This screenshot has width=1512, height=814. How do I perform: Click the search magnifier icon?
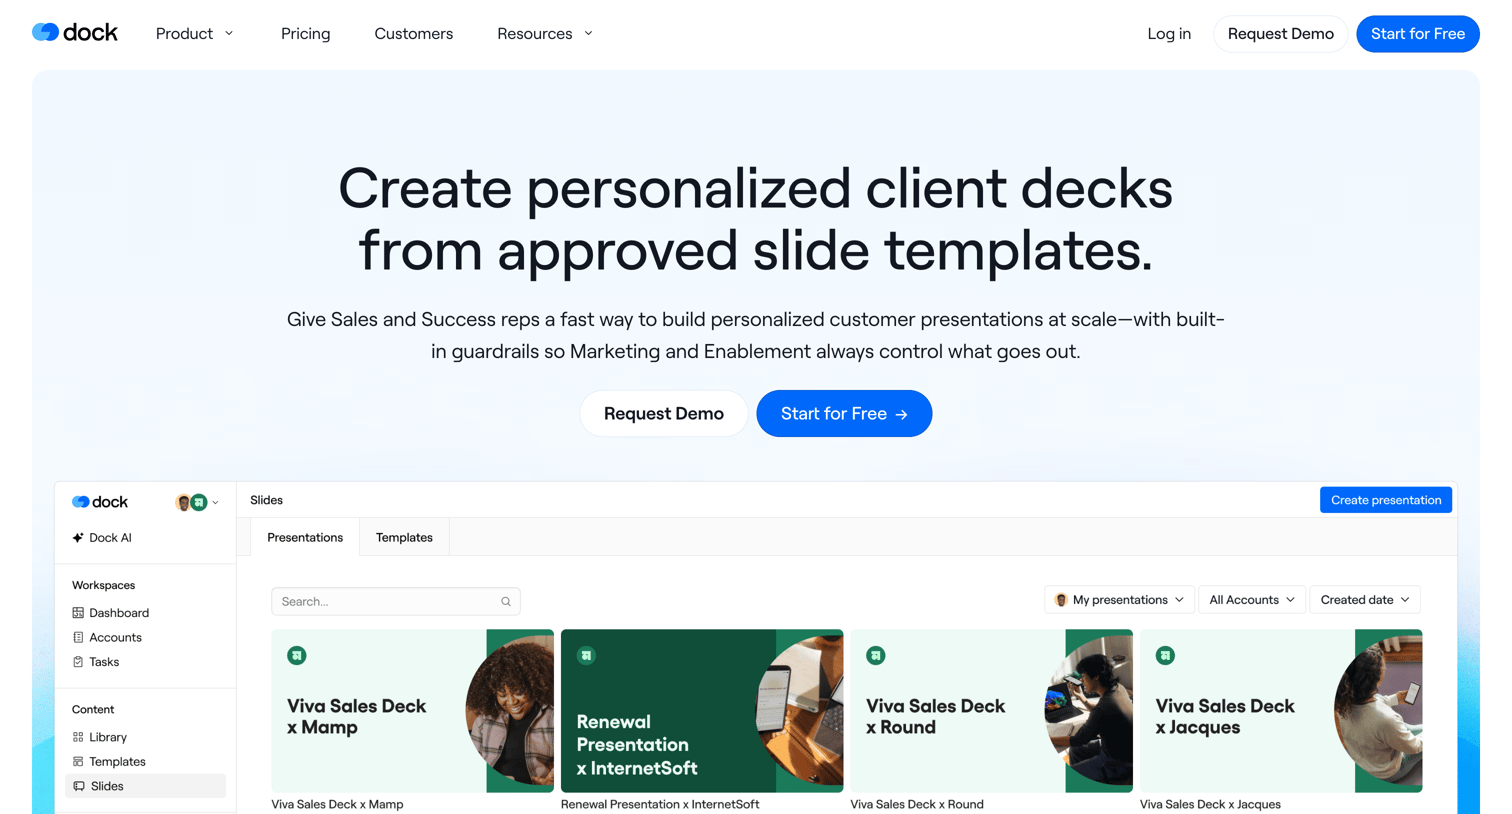tap(506, 602)
